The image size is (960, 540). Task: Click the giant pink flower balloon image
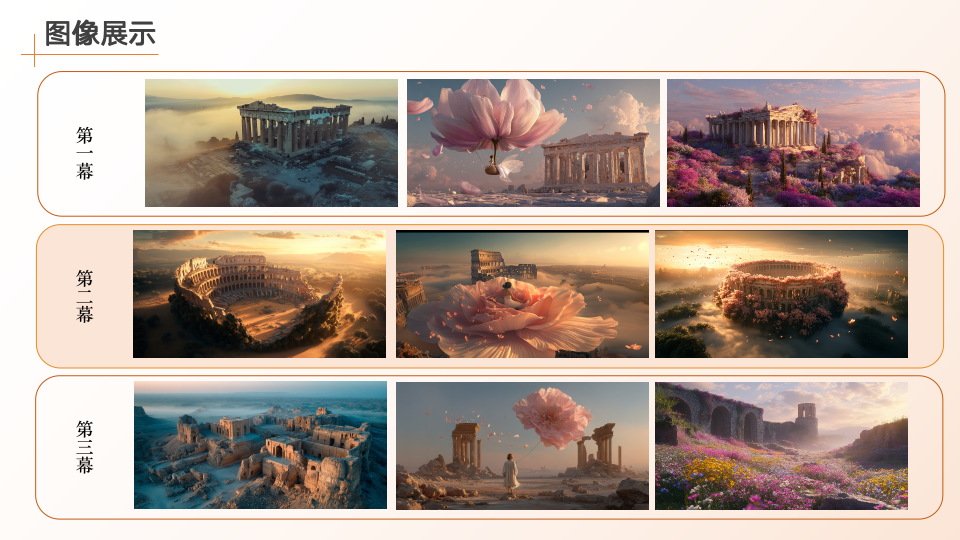533,143
